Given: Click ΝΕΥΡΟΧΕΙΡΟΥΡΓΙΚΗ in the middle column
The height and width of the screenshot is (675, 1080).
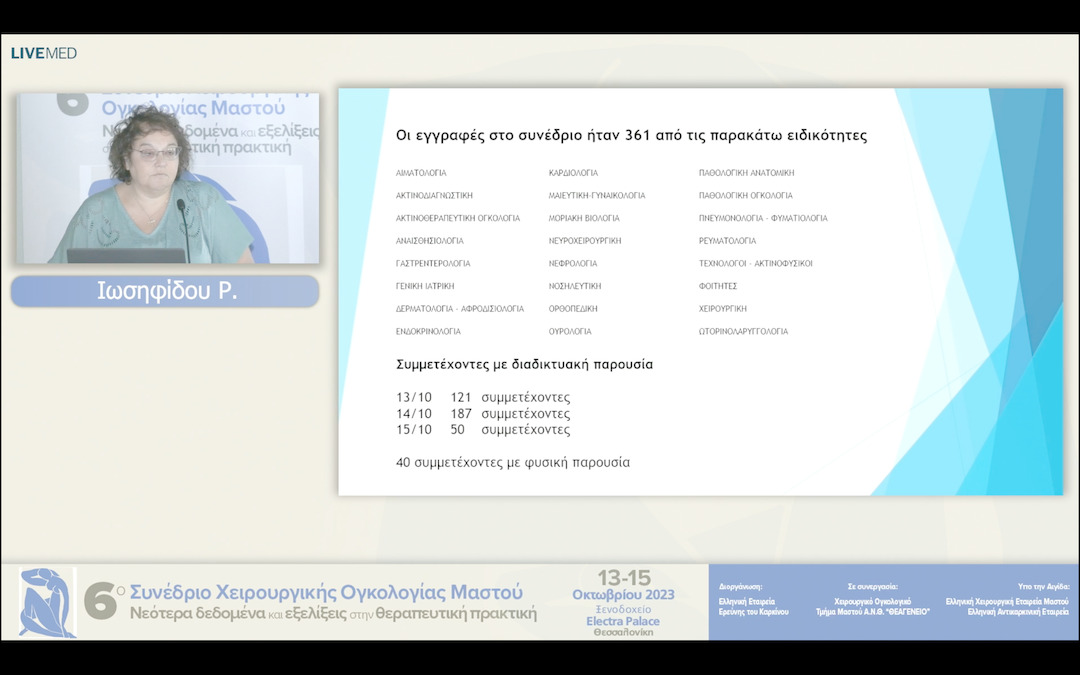Looking at the screenshot, I should point(585,241).
